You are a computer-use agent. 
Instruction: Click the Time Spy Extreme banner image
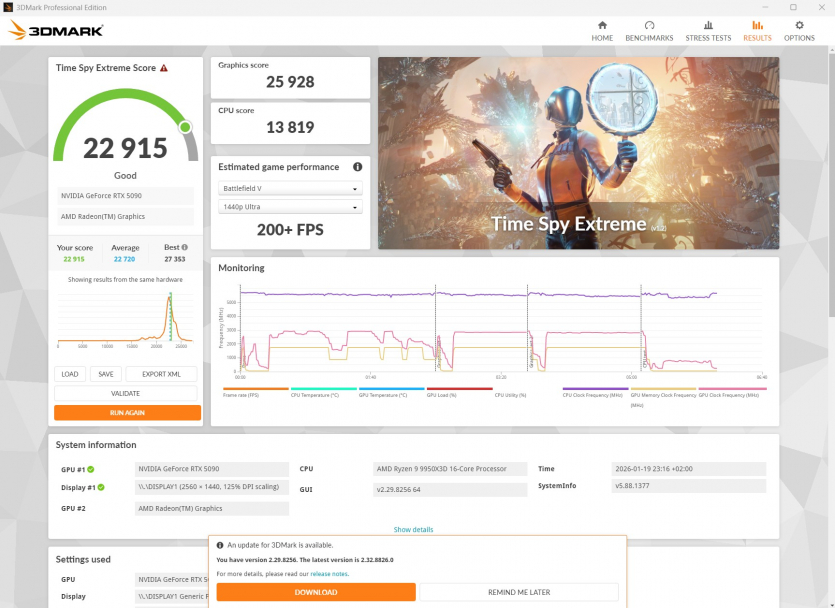pyautogui.click(x=578, y=152)
